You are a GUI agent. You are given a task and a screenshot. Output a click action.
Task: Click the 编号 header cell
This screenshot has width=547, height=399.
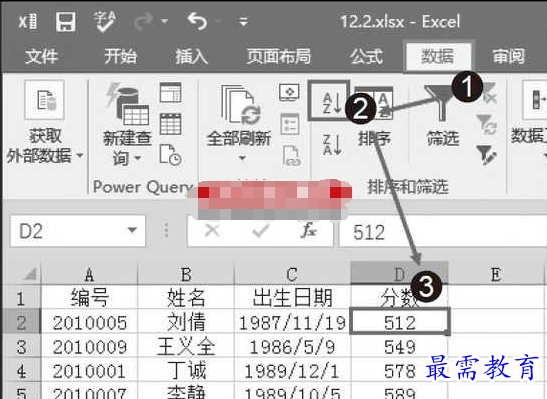[90, 298]
